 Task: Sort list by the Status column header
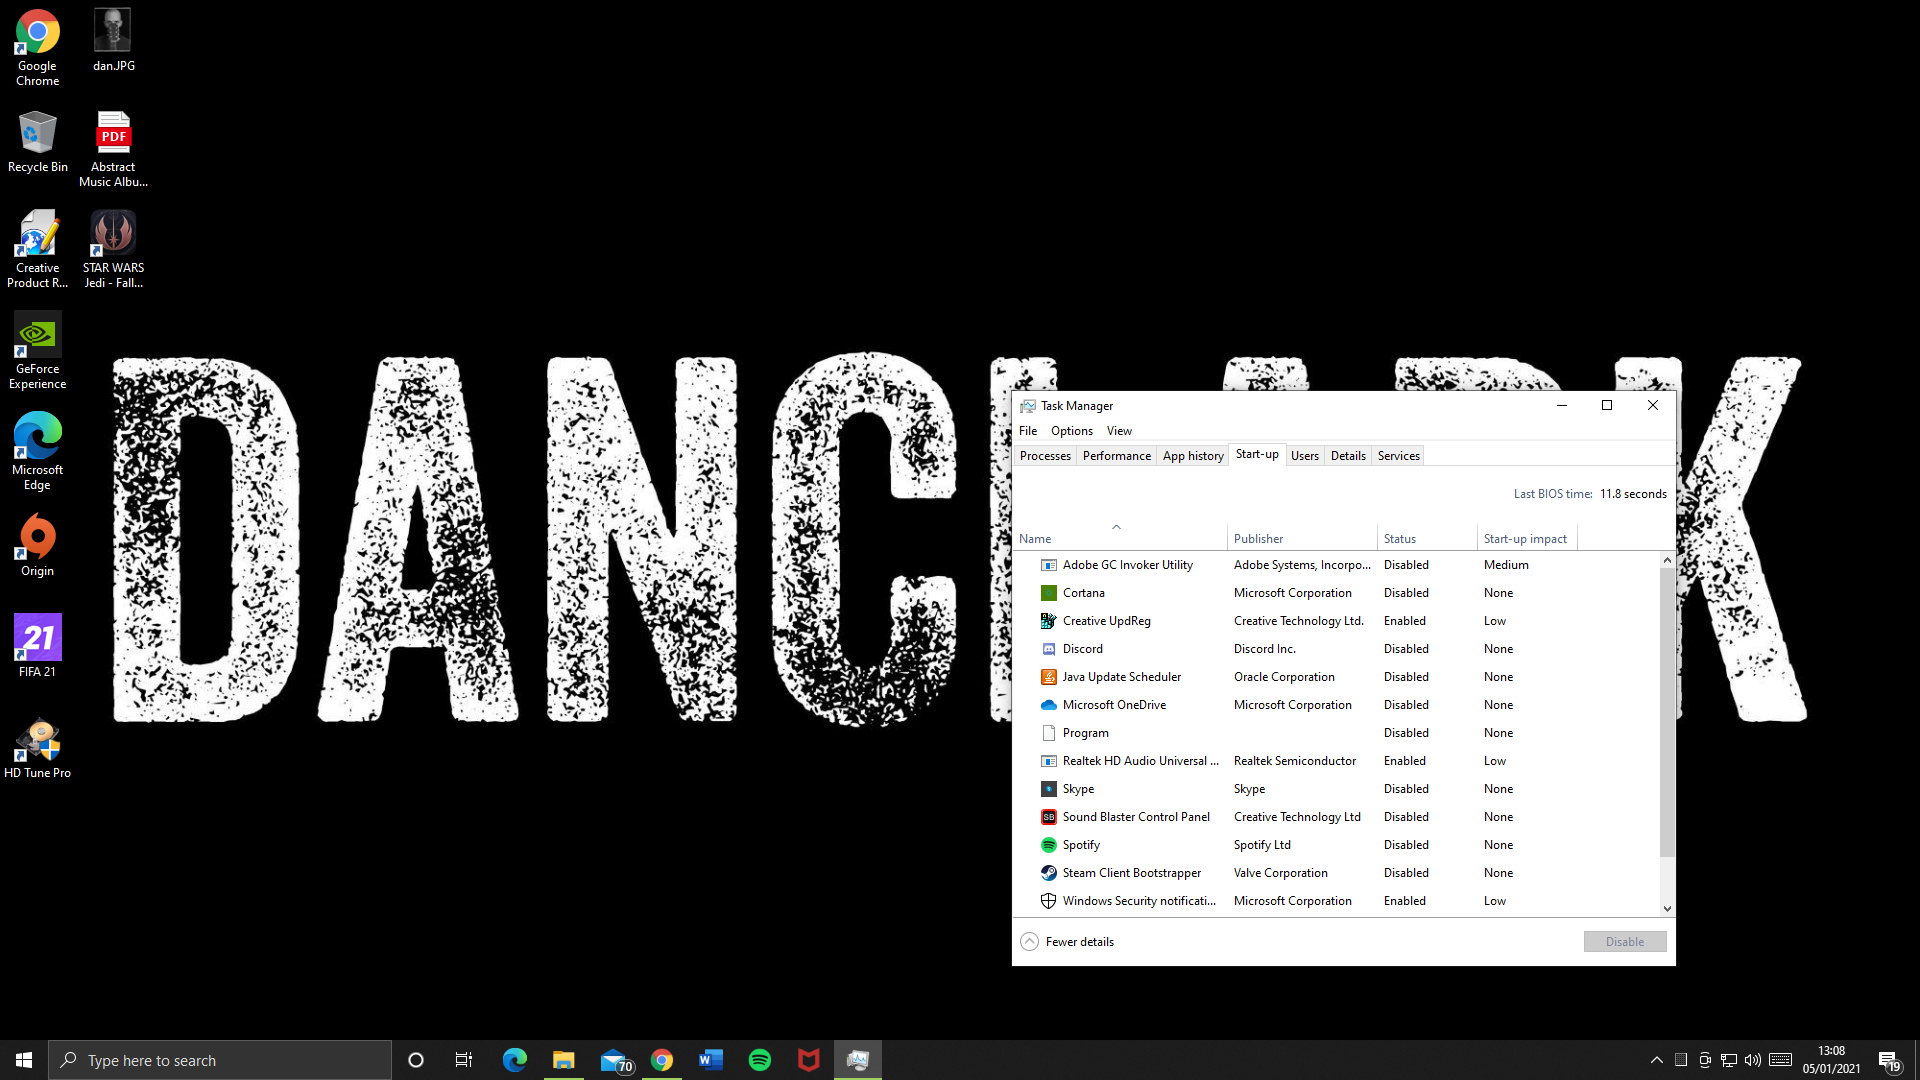[1427, 538]
